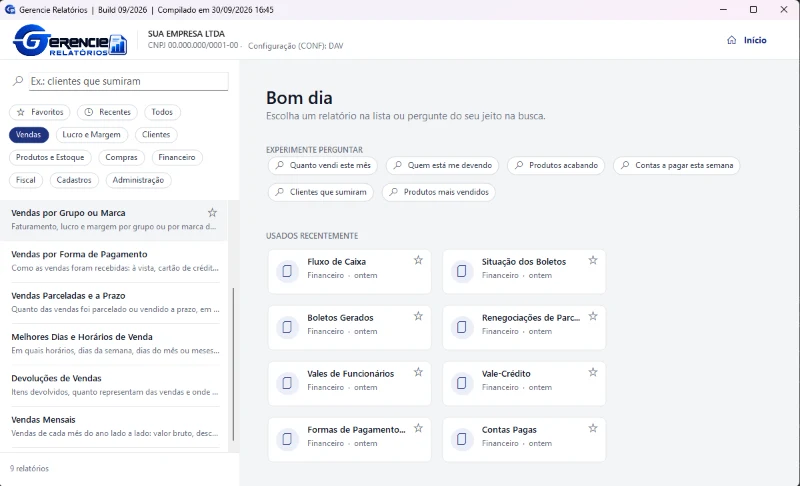Image resolution: width=800 pixels, height=486 pixels.
Task: Open Produtos e Estoque category
Action: click(50, 158)
